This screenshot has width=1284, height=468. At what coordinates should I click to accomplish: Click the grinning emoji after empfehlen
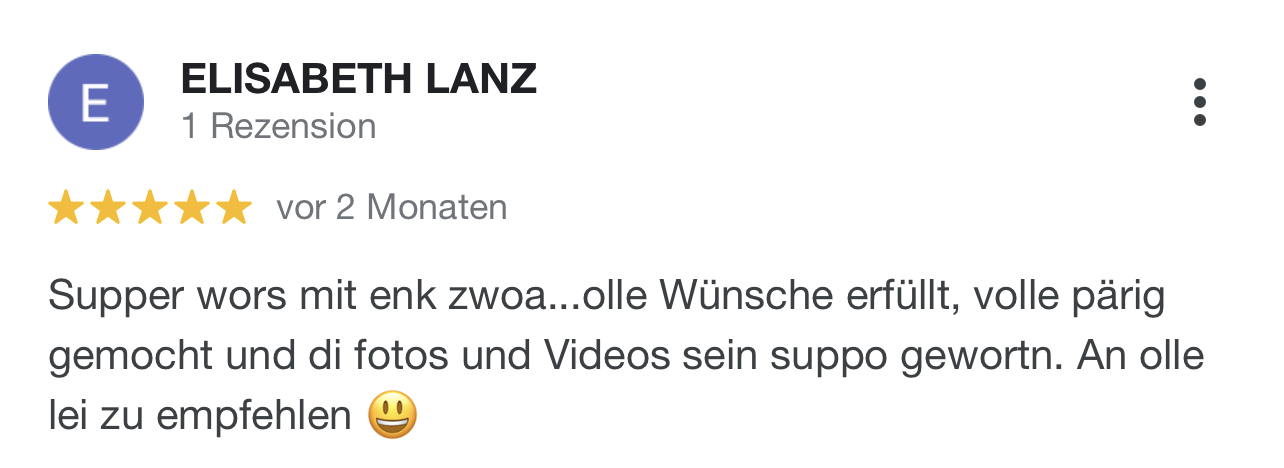tap(392, 415)
